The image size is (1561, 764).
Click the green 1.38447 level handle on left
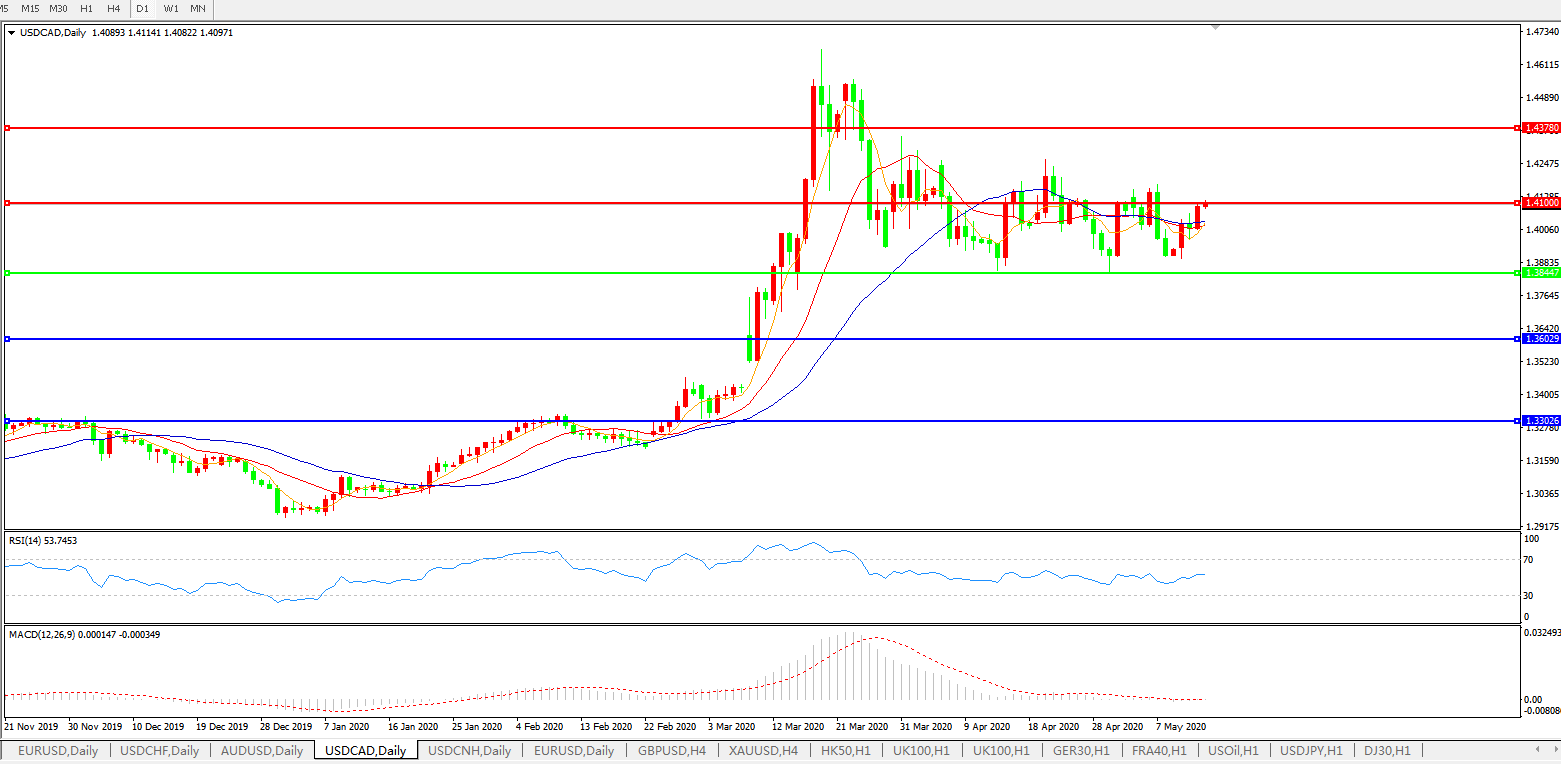7,272
